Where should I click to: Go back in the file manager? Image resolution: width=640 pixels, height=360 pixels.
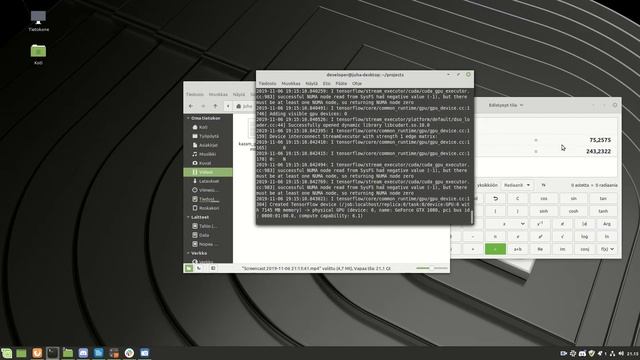191,106
